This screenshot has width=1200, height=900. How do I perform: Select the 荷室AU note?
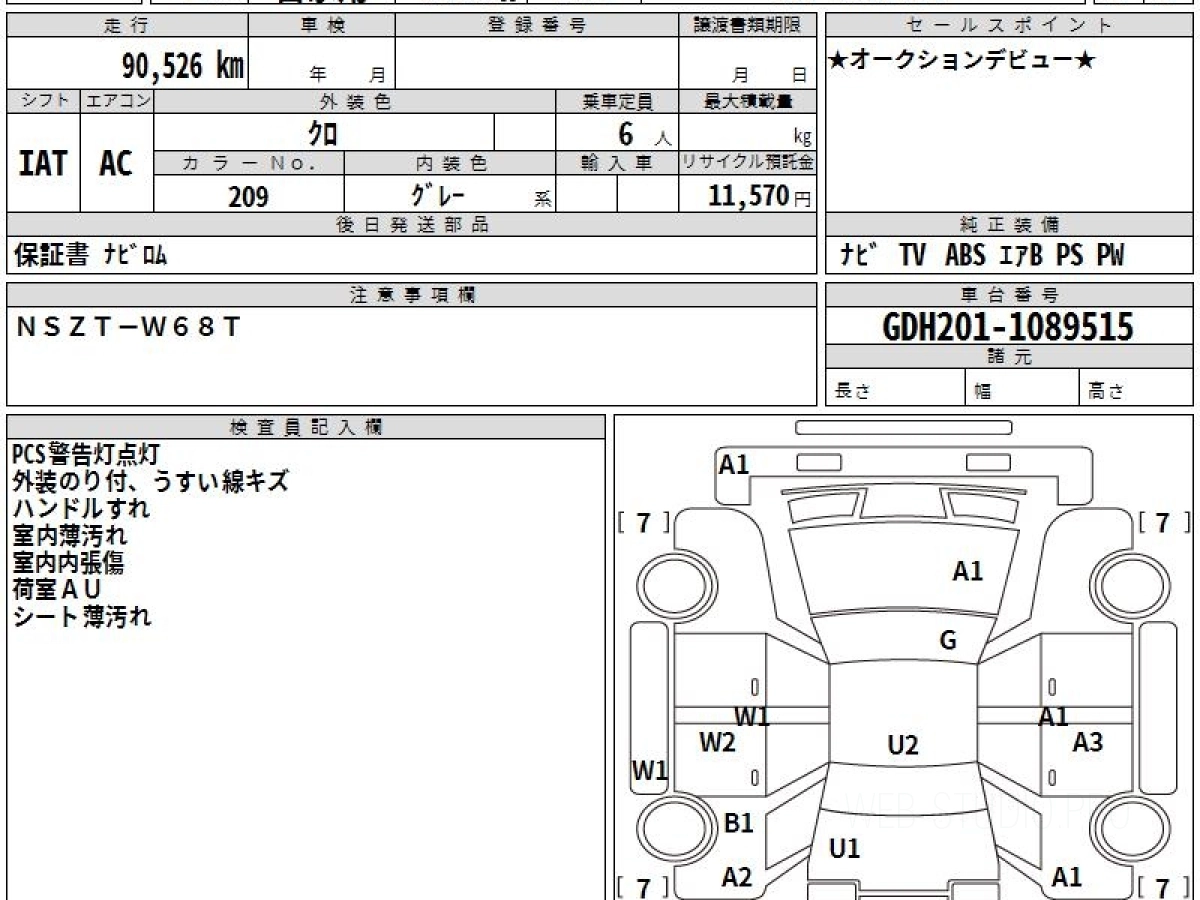[57, 589]
